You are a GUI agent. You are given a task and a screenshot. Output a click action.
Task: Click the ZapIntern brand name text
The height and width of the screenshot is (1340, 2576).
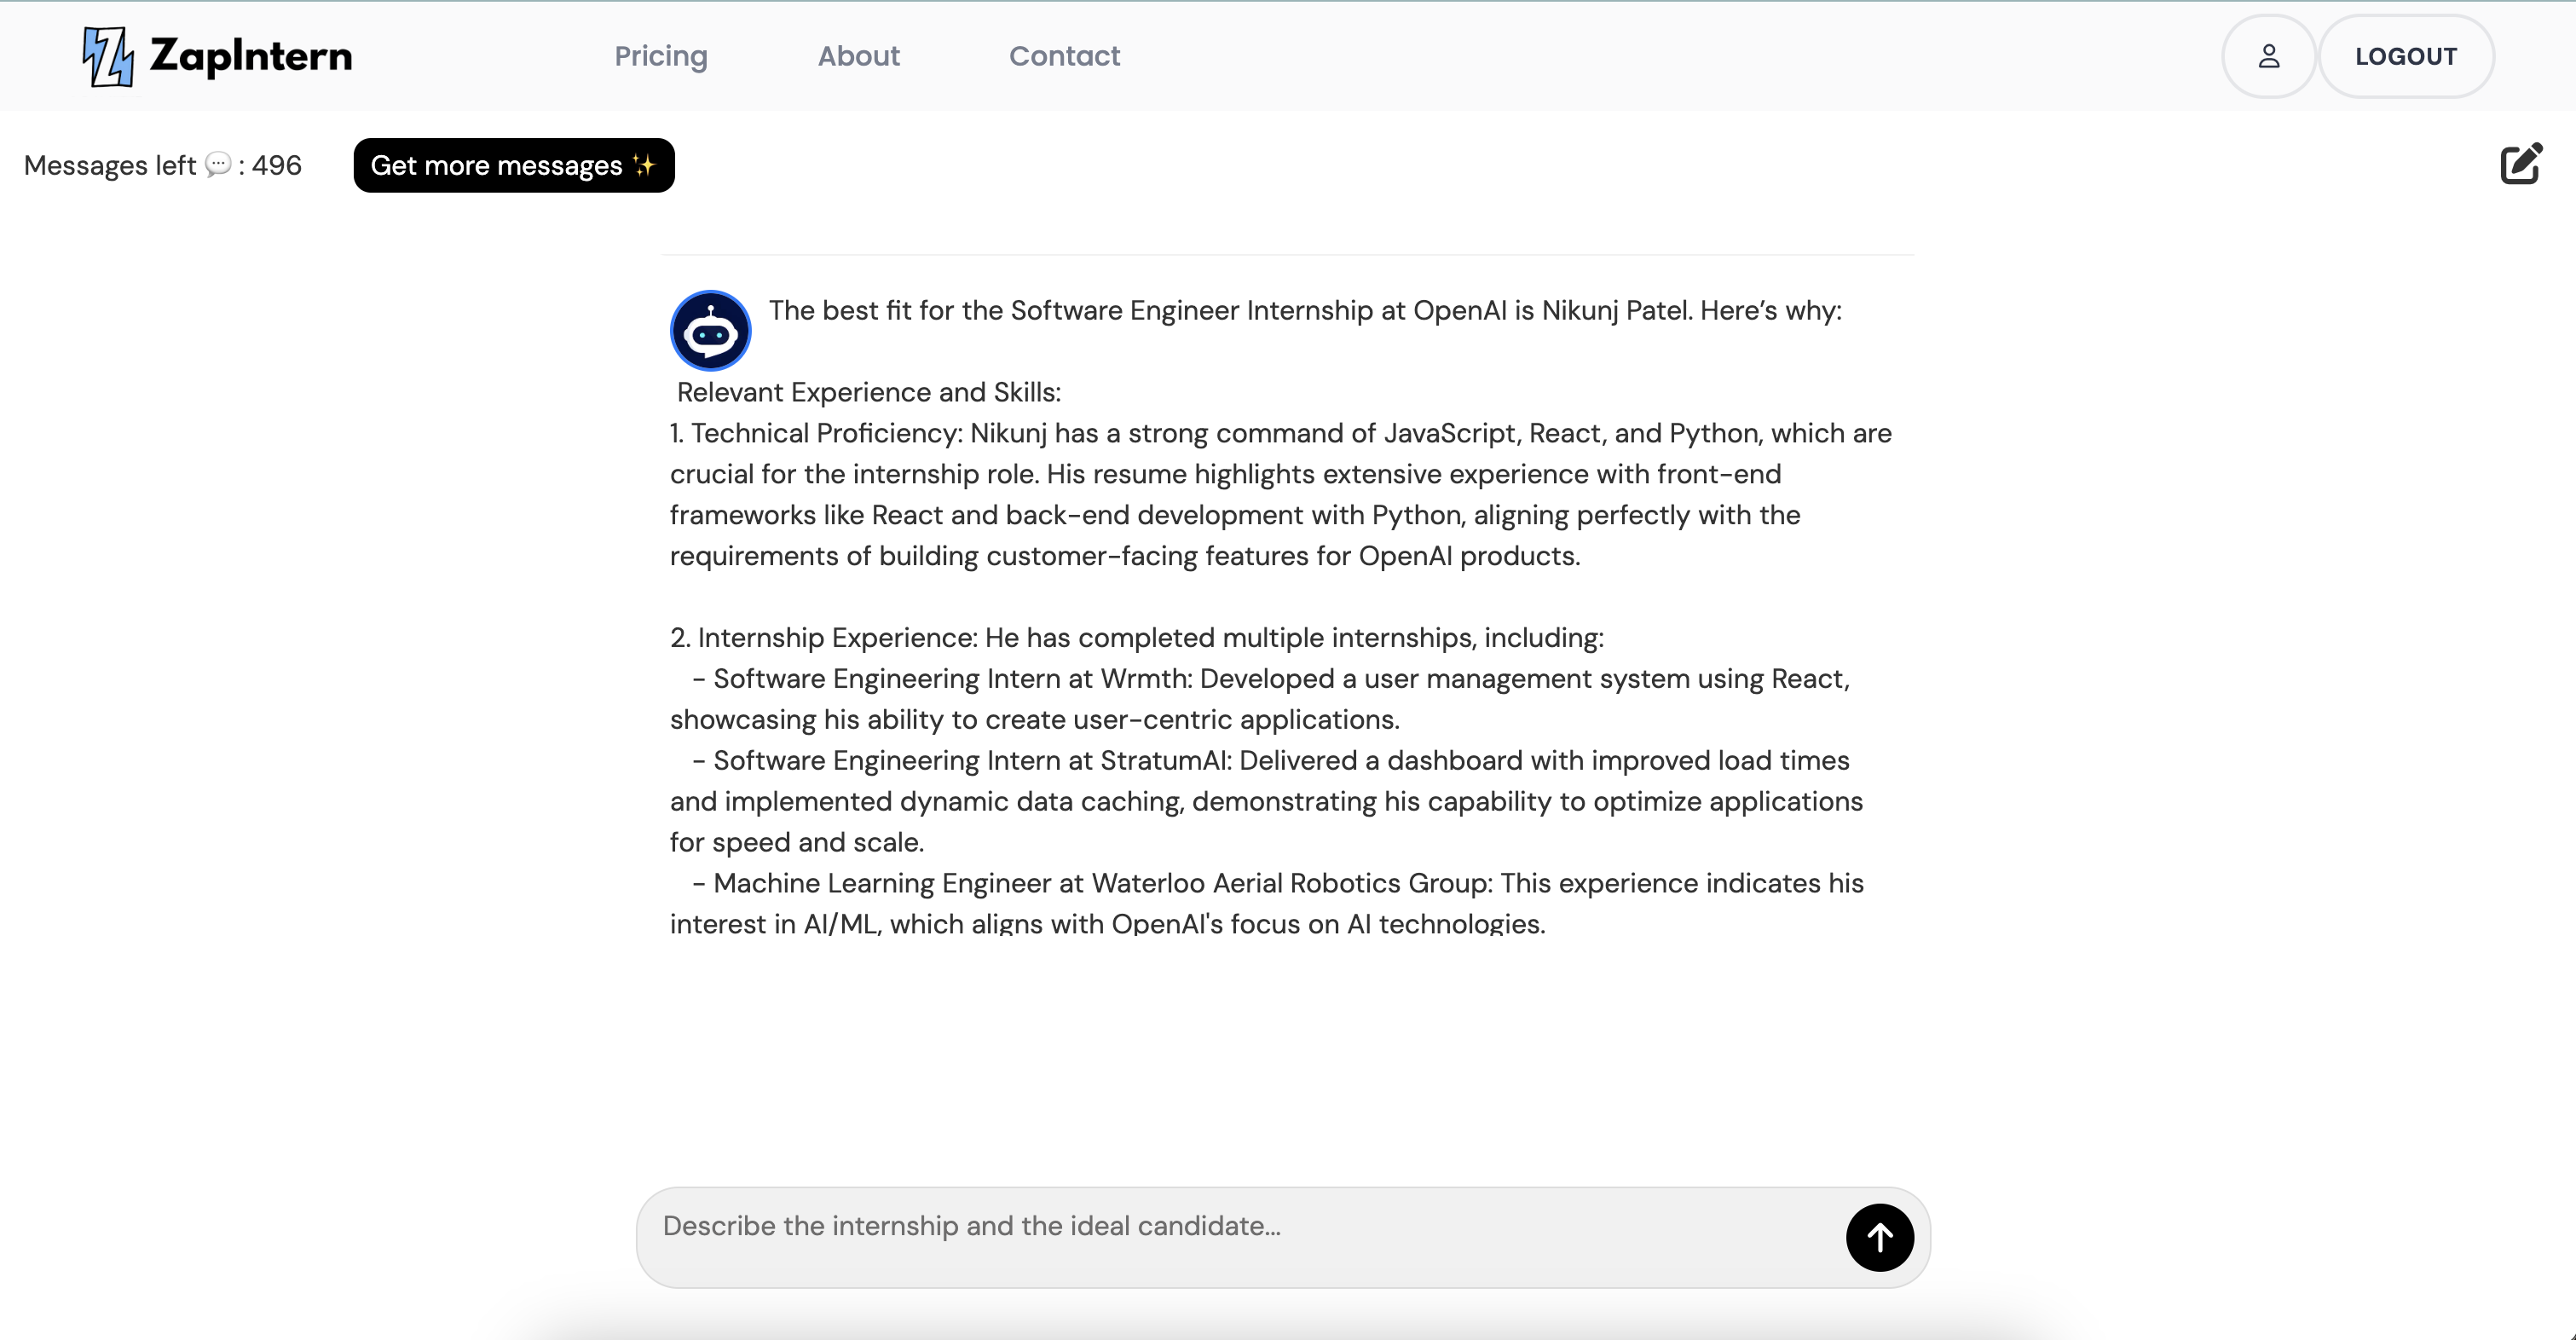251,56
